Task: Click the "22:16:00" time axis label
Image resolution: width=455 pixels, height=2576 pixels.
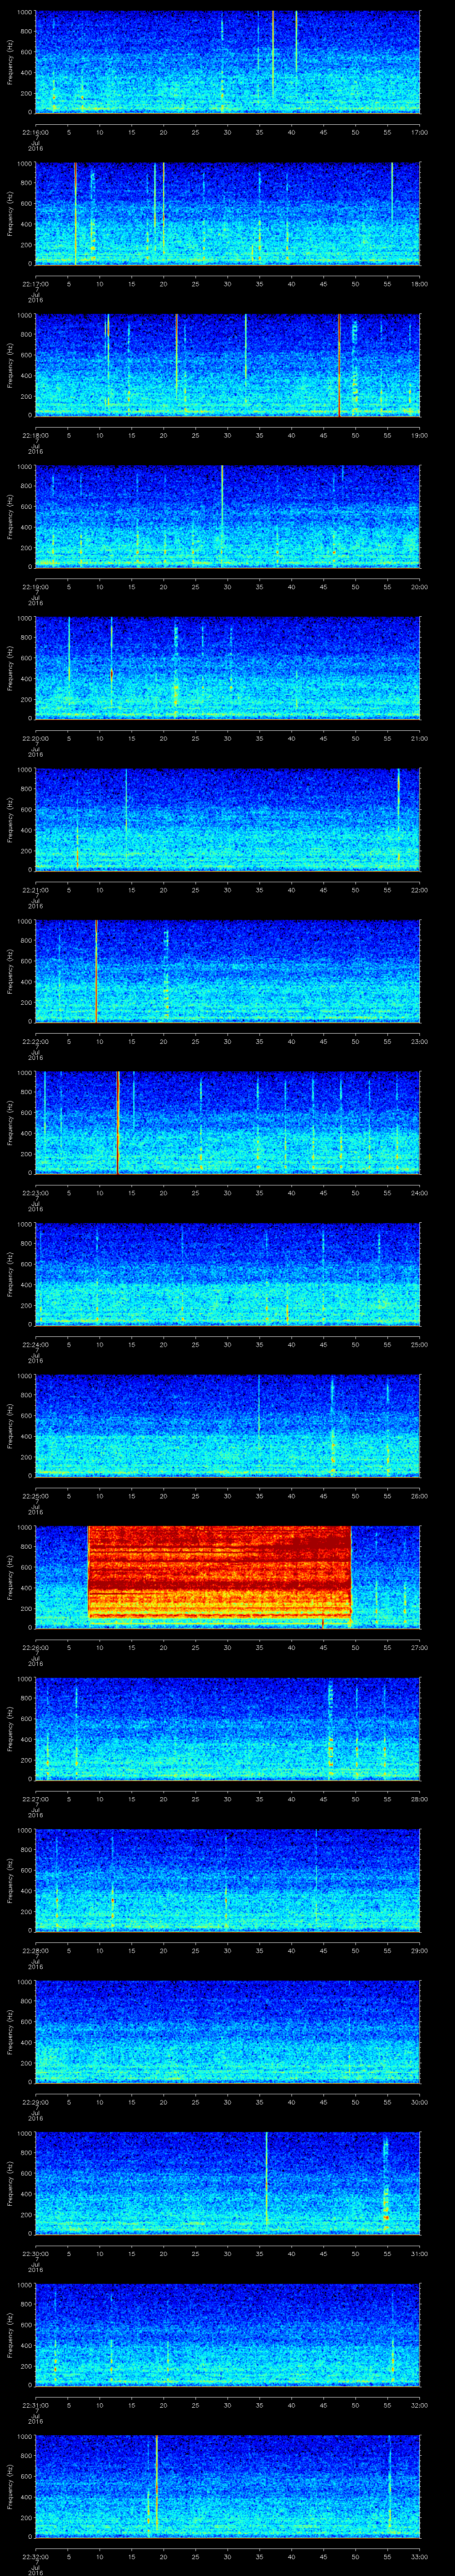Action: tap(36, 132)
